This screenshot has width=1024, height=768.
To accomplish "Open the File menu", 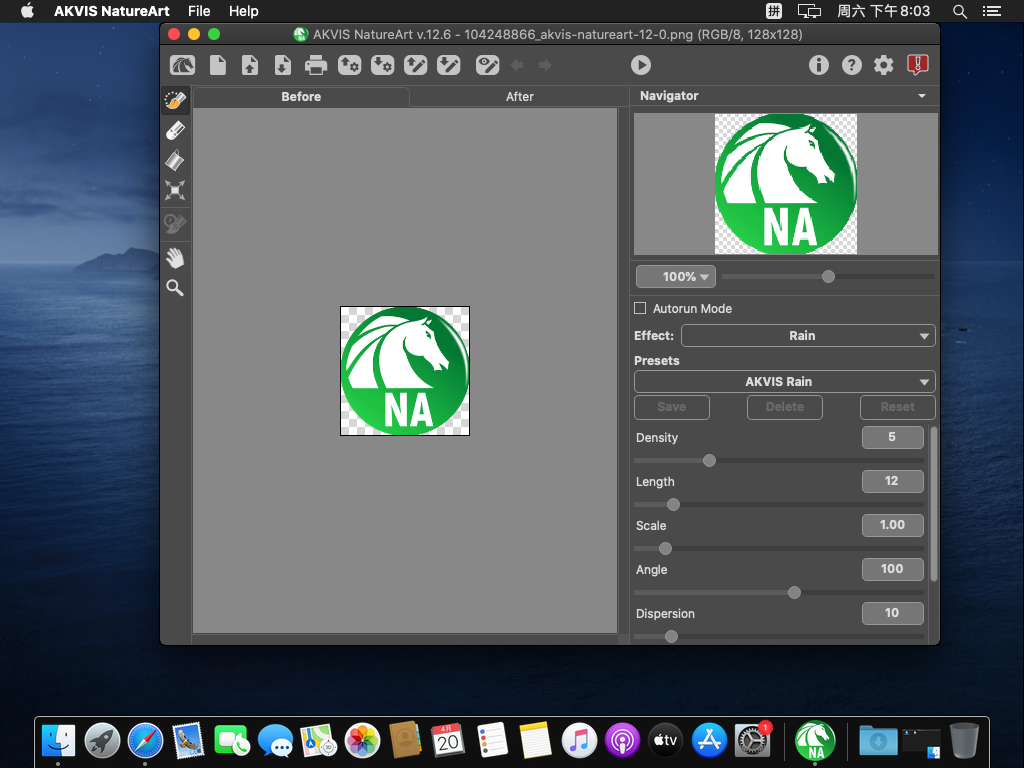I will click(199, 11).
